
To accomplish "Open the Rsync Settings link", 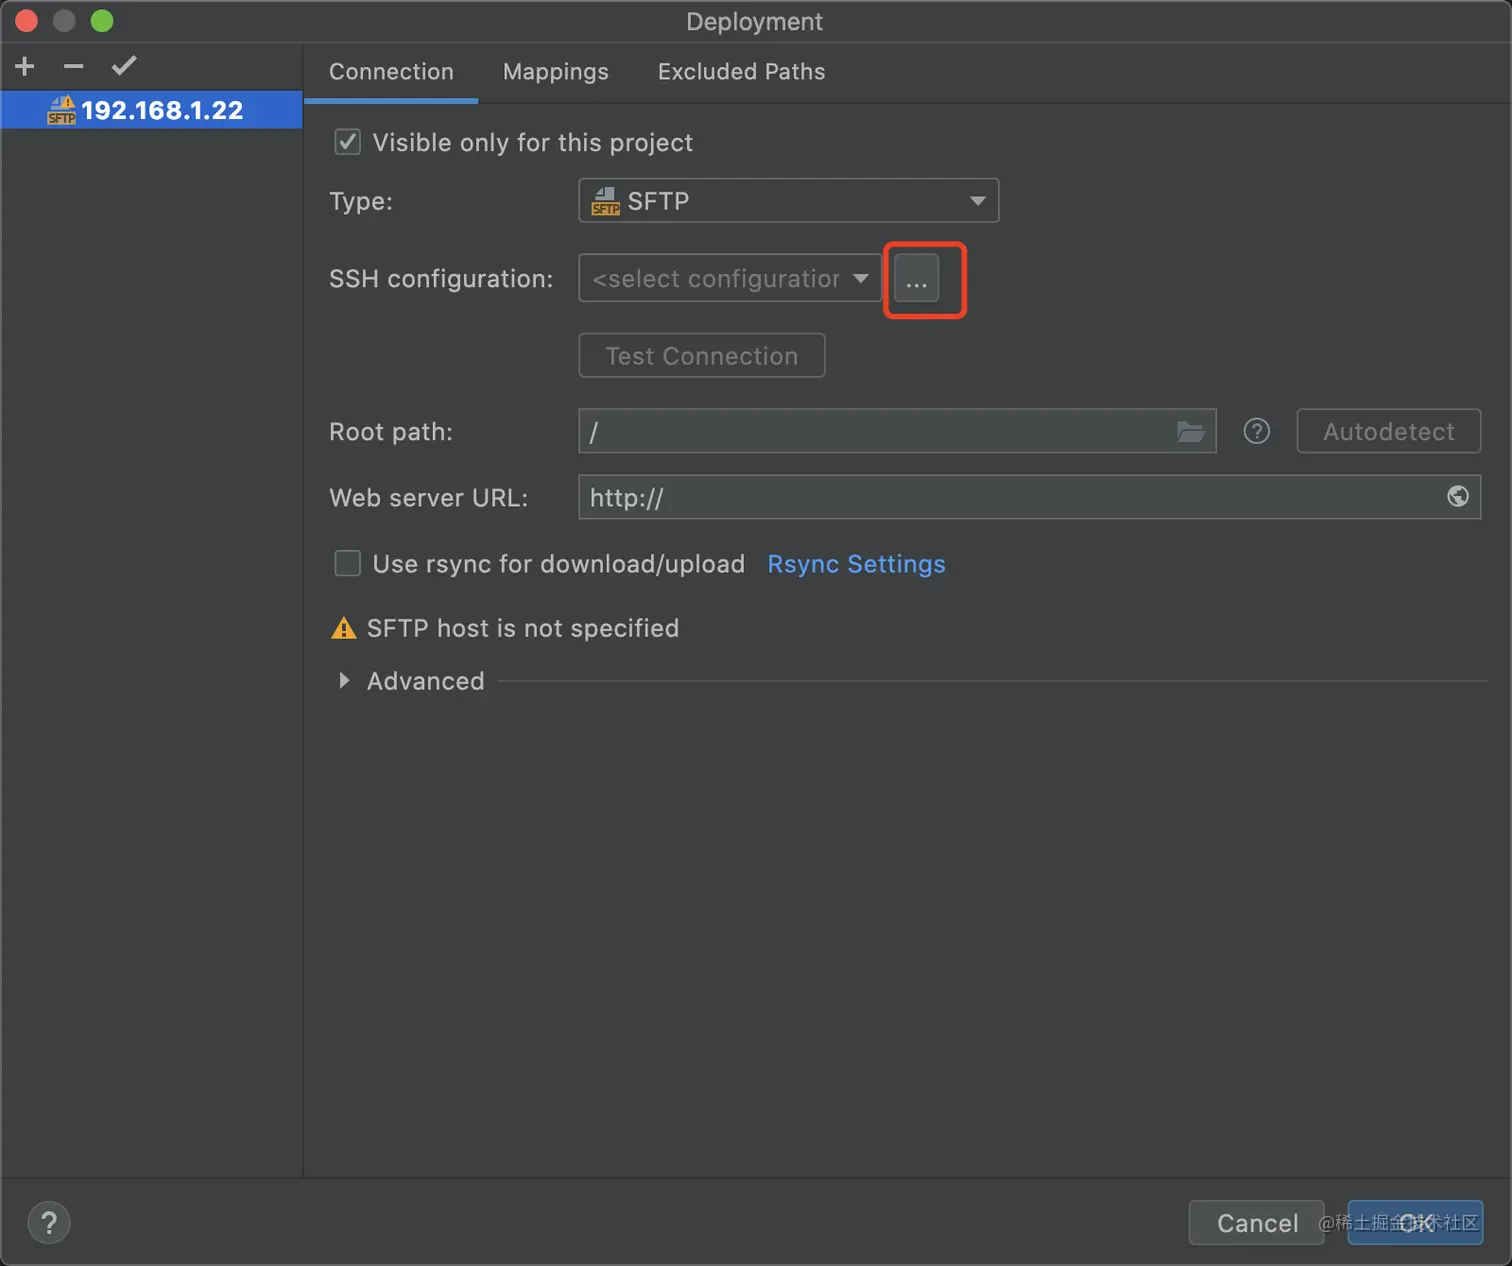I will (856, 564).
